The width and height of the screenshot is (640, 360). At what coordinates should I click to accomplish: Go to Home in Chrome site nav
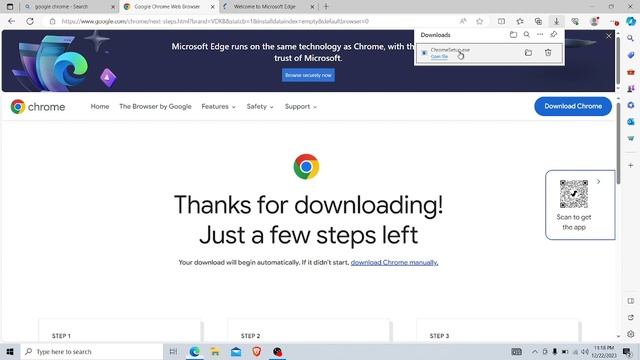(100, 107)
